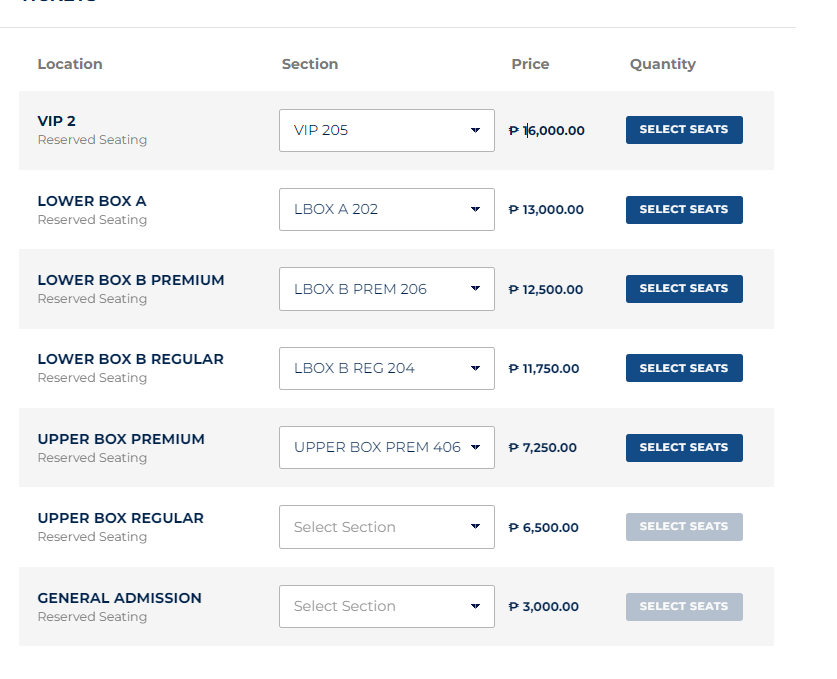Screen dimensions: 837x679
Task: Click the ₱ 13,000.00 price
Action: click(546, 210)
